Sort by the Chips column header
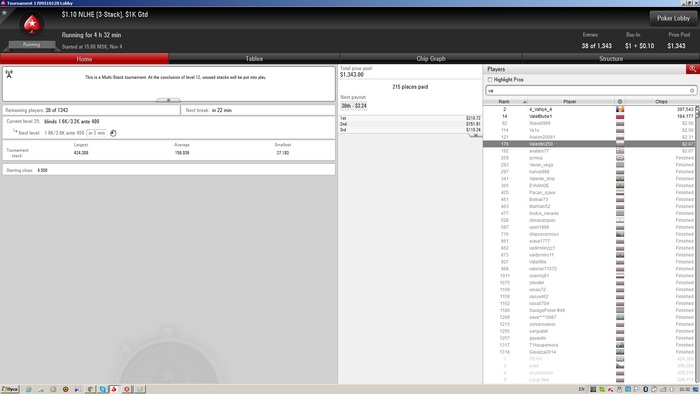 (x=661, y=102)
